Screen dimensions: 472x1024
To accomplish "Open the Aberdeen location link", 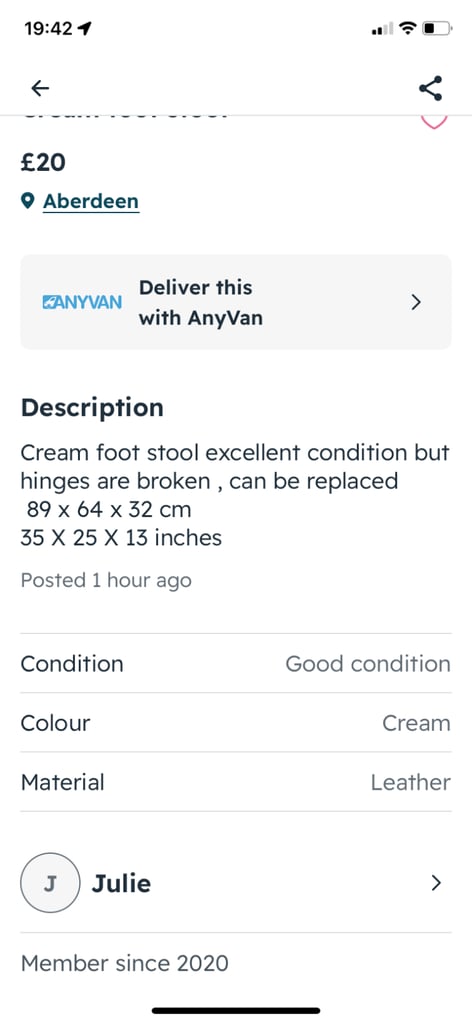I will [x=91, y=201].
